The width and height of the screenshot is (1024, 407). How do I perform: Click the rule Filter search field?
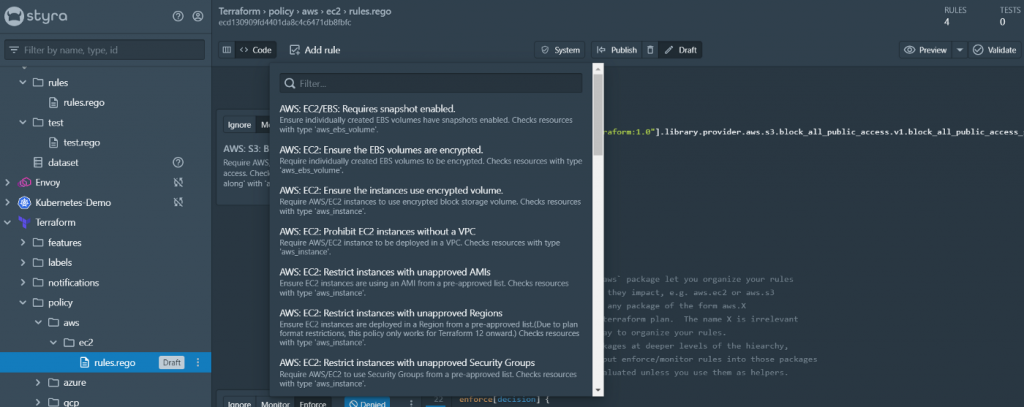(x=431, y=84)
